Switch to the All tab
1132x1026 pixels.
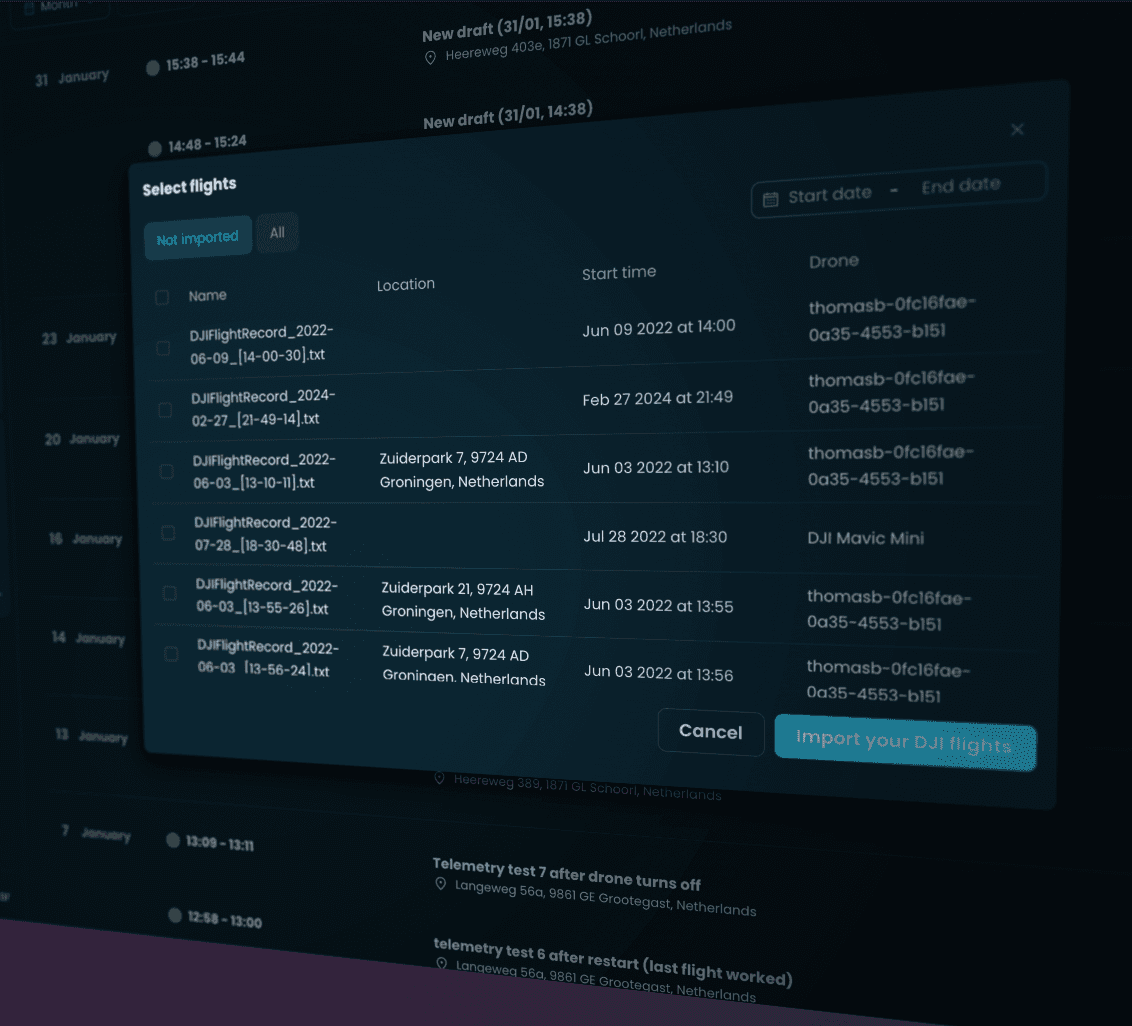277,232
